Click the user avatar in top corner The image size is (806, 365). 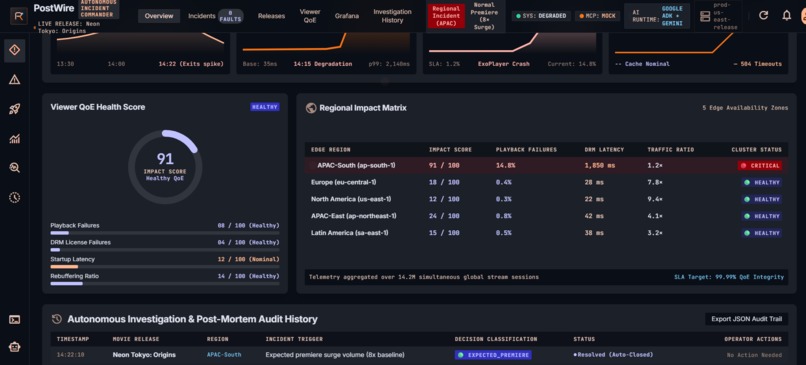pyautogui.click(x=803, y=16)
